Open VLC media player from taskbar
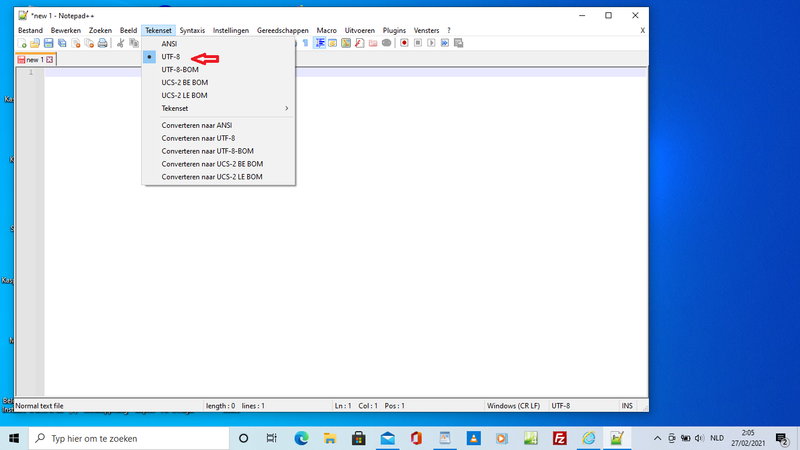The height and width of the screenshot is (450, 800). pyautogui.click(x=473, y=438)
